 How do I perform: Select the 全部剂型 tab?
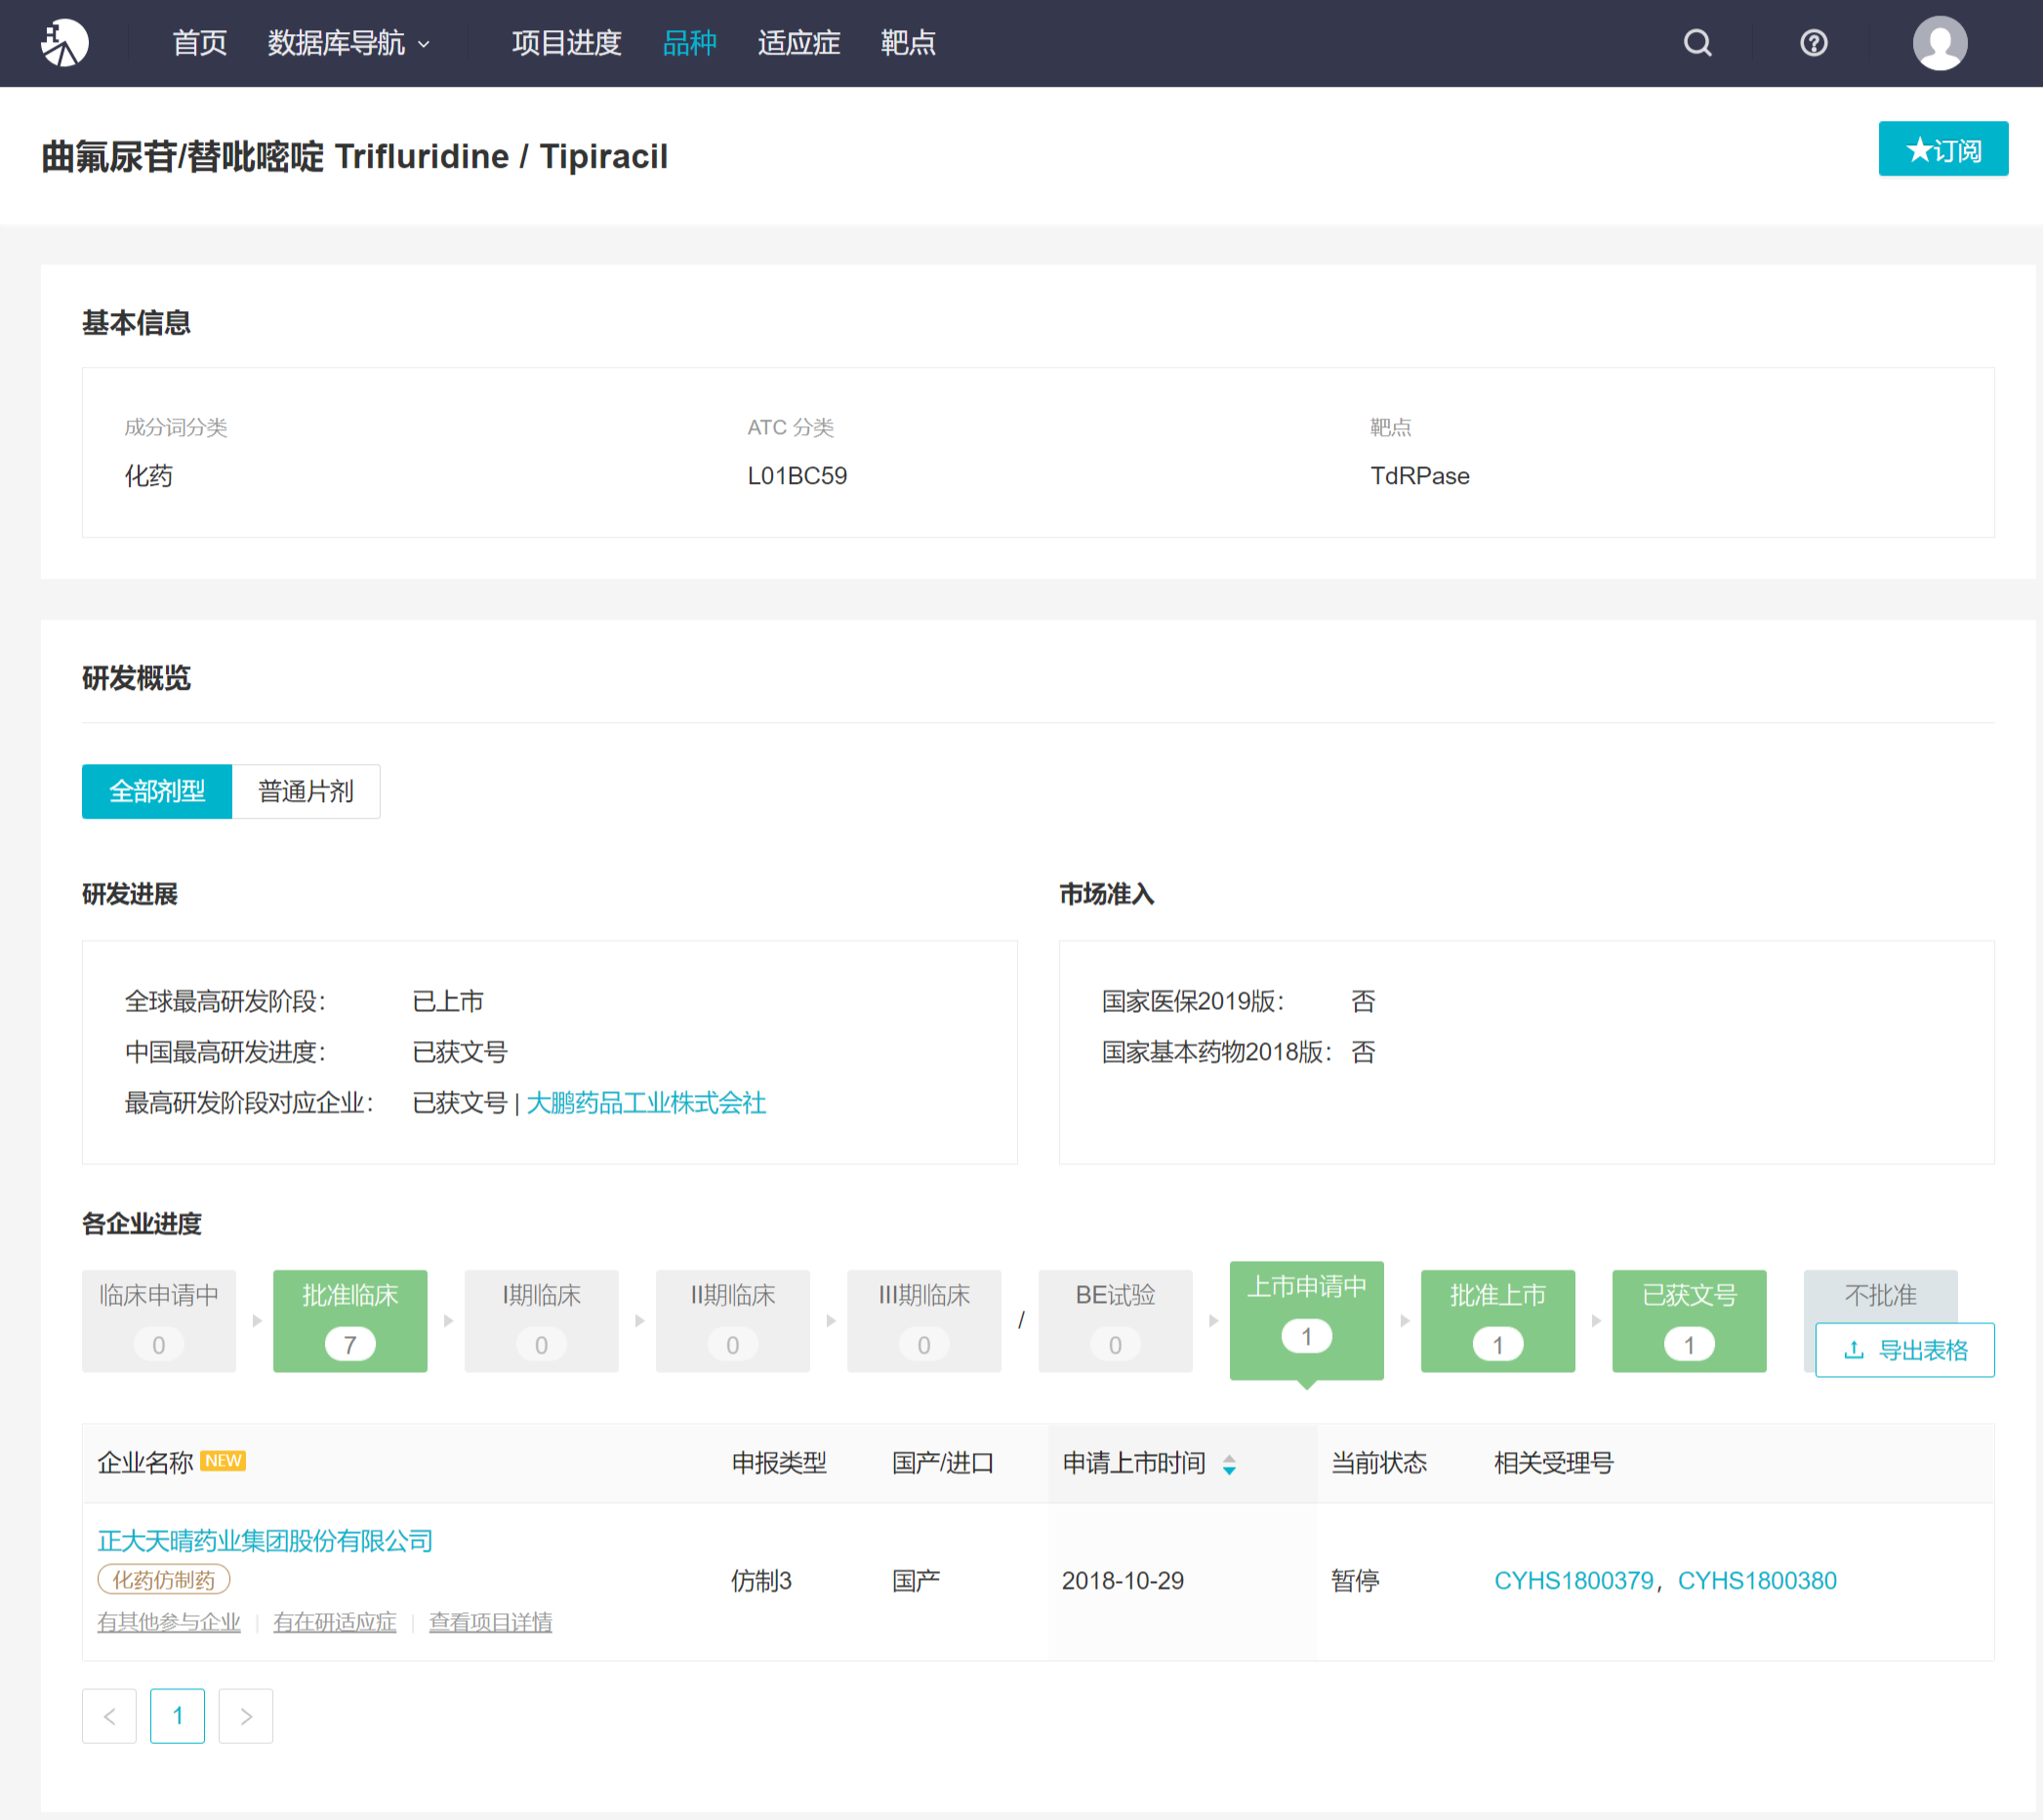[157, 791]
